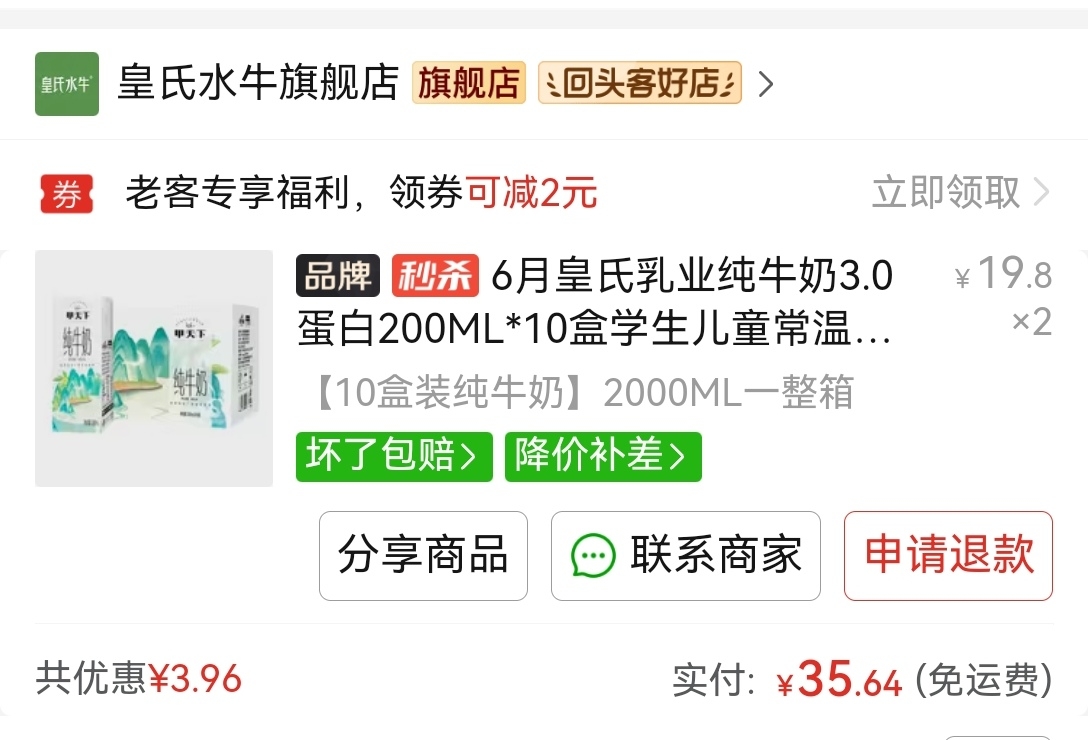Viewport: 1088px width, 740px height.
Task: Open the 降价补差 price protection tag
Action: coord(603,457)
